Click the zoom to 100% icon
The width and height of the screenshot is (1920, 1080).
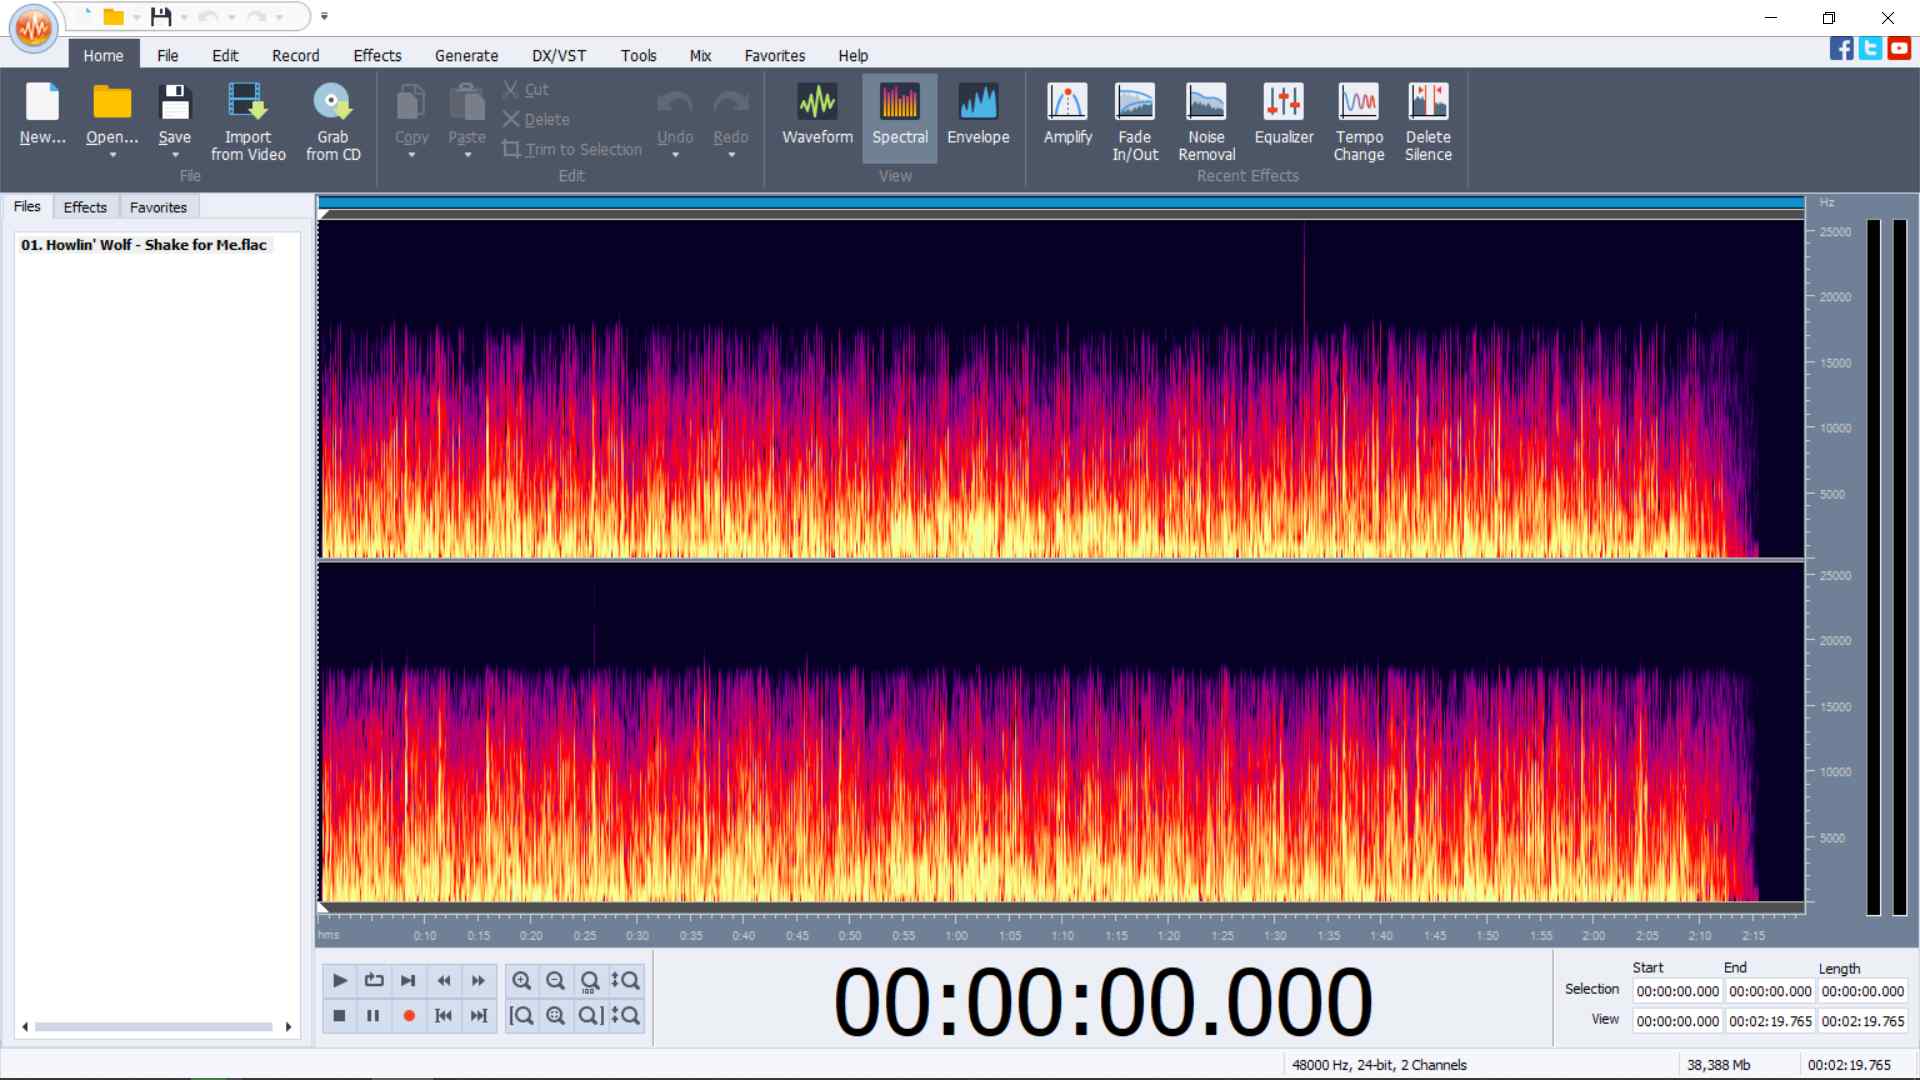tap(590, 981)
